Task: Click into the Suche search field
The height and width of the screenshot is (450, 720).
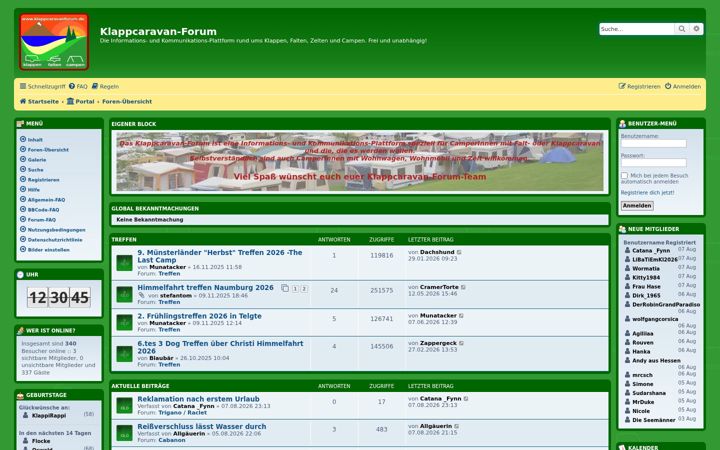Action: pyautogui.click(x=637, y=29)
